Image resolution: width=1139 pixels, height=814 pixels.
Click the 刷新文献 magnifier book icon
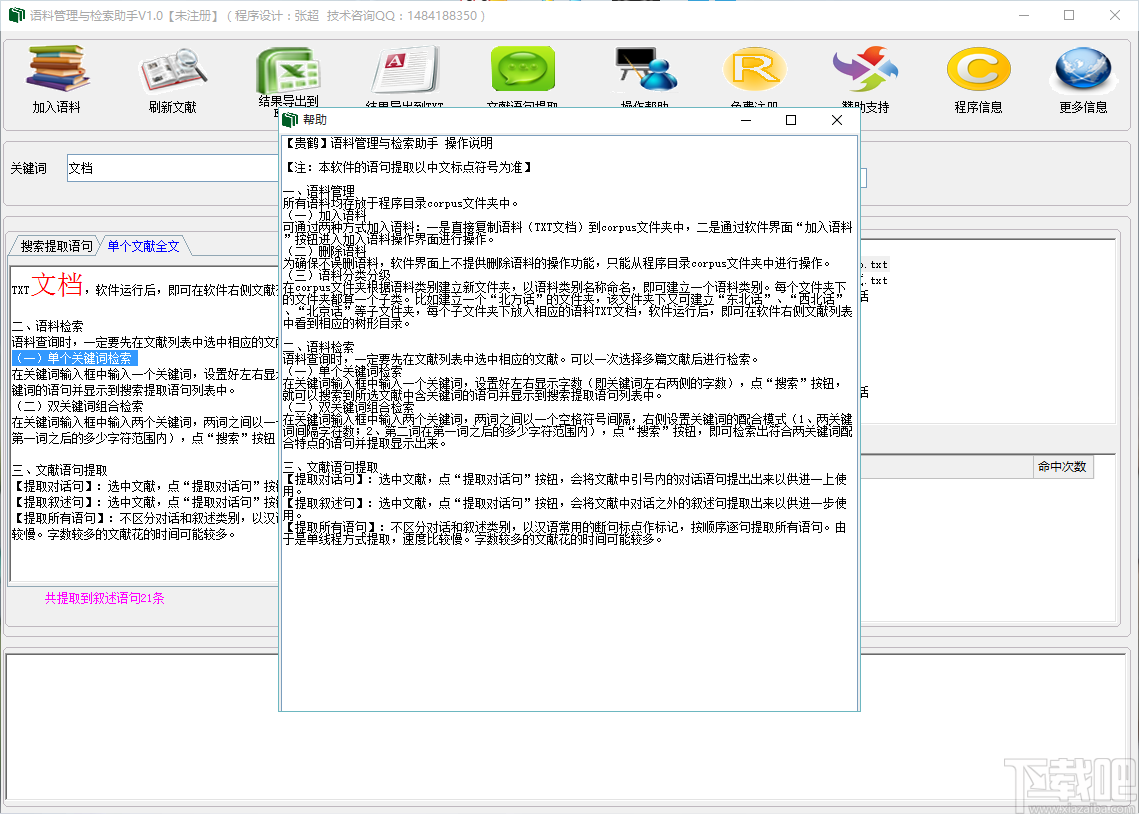[x=172, y=70]
